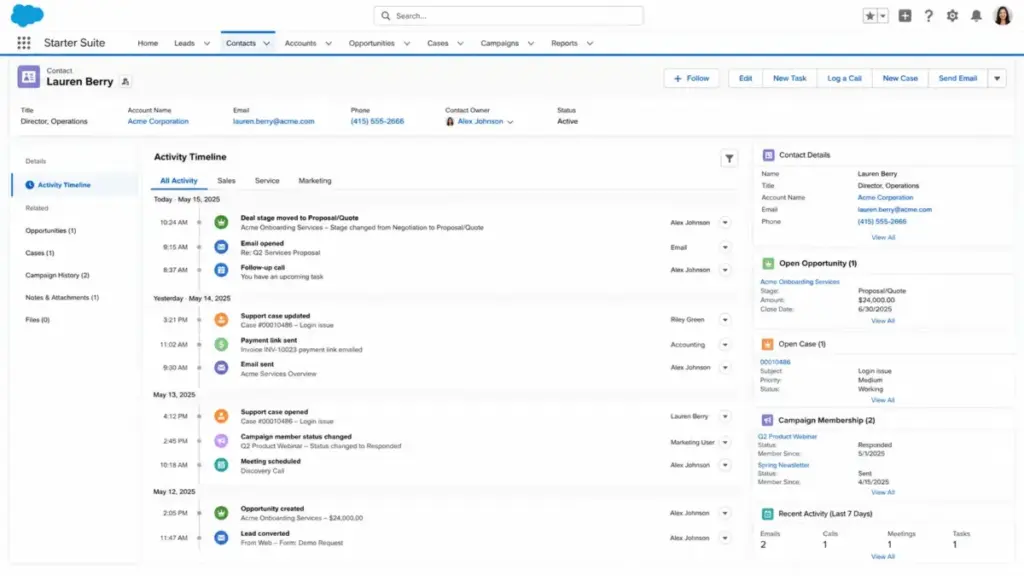Screen dimensions: 1024x576
Task: Open the help question mark icon
Action: pyautogui.click(x=928, y=16)
